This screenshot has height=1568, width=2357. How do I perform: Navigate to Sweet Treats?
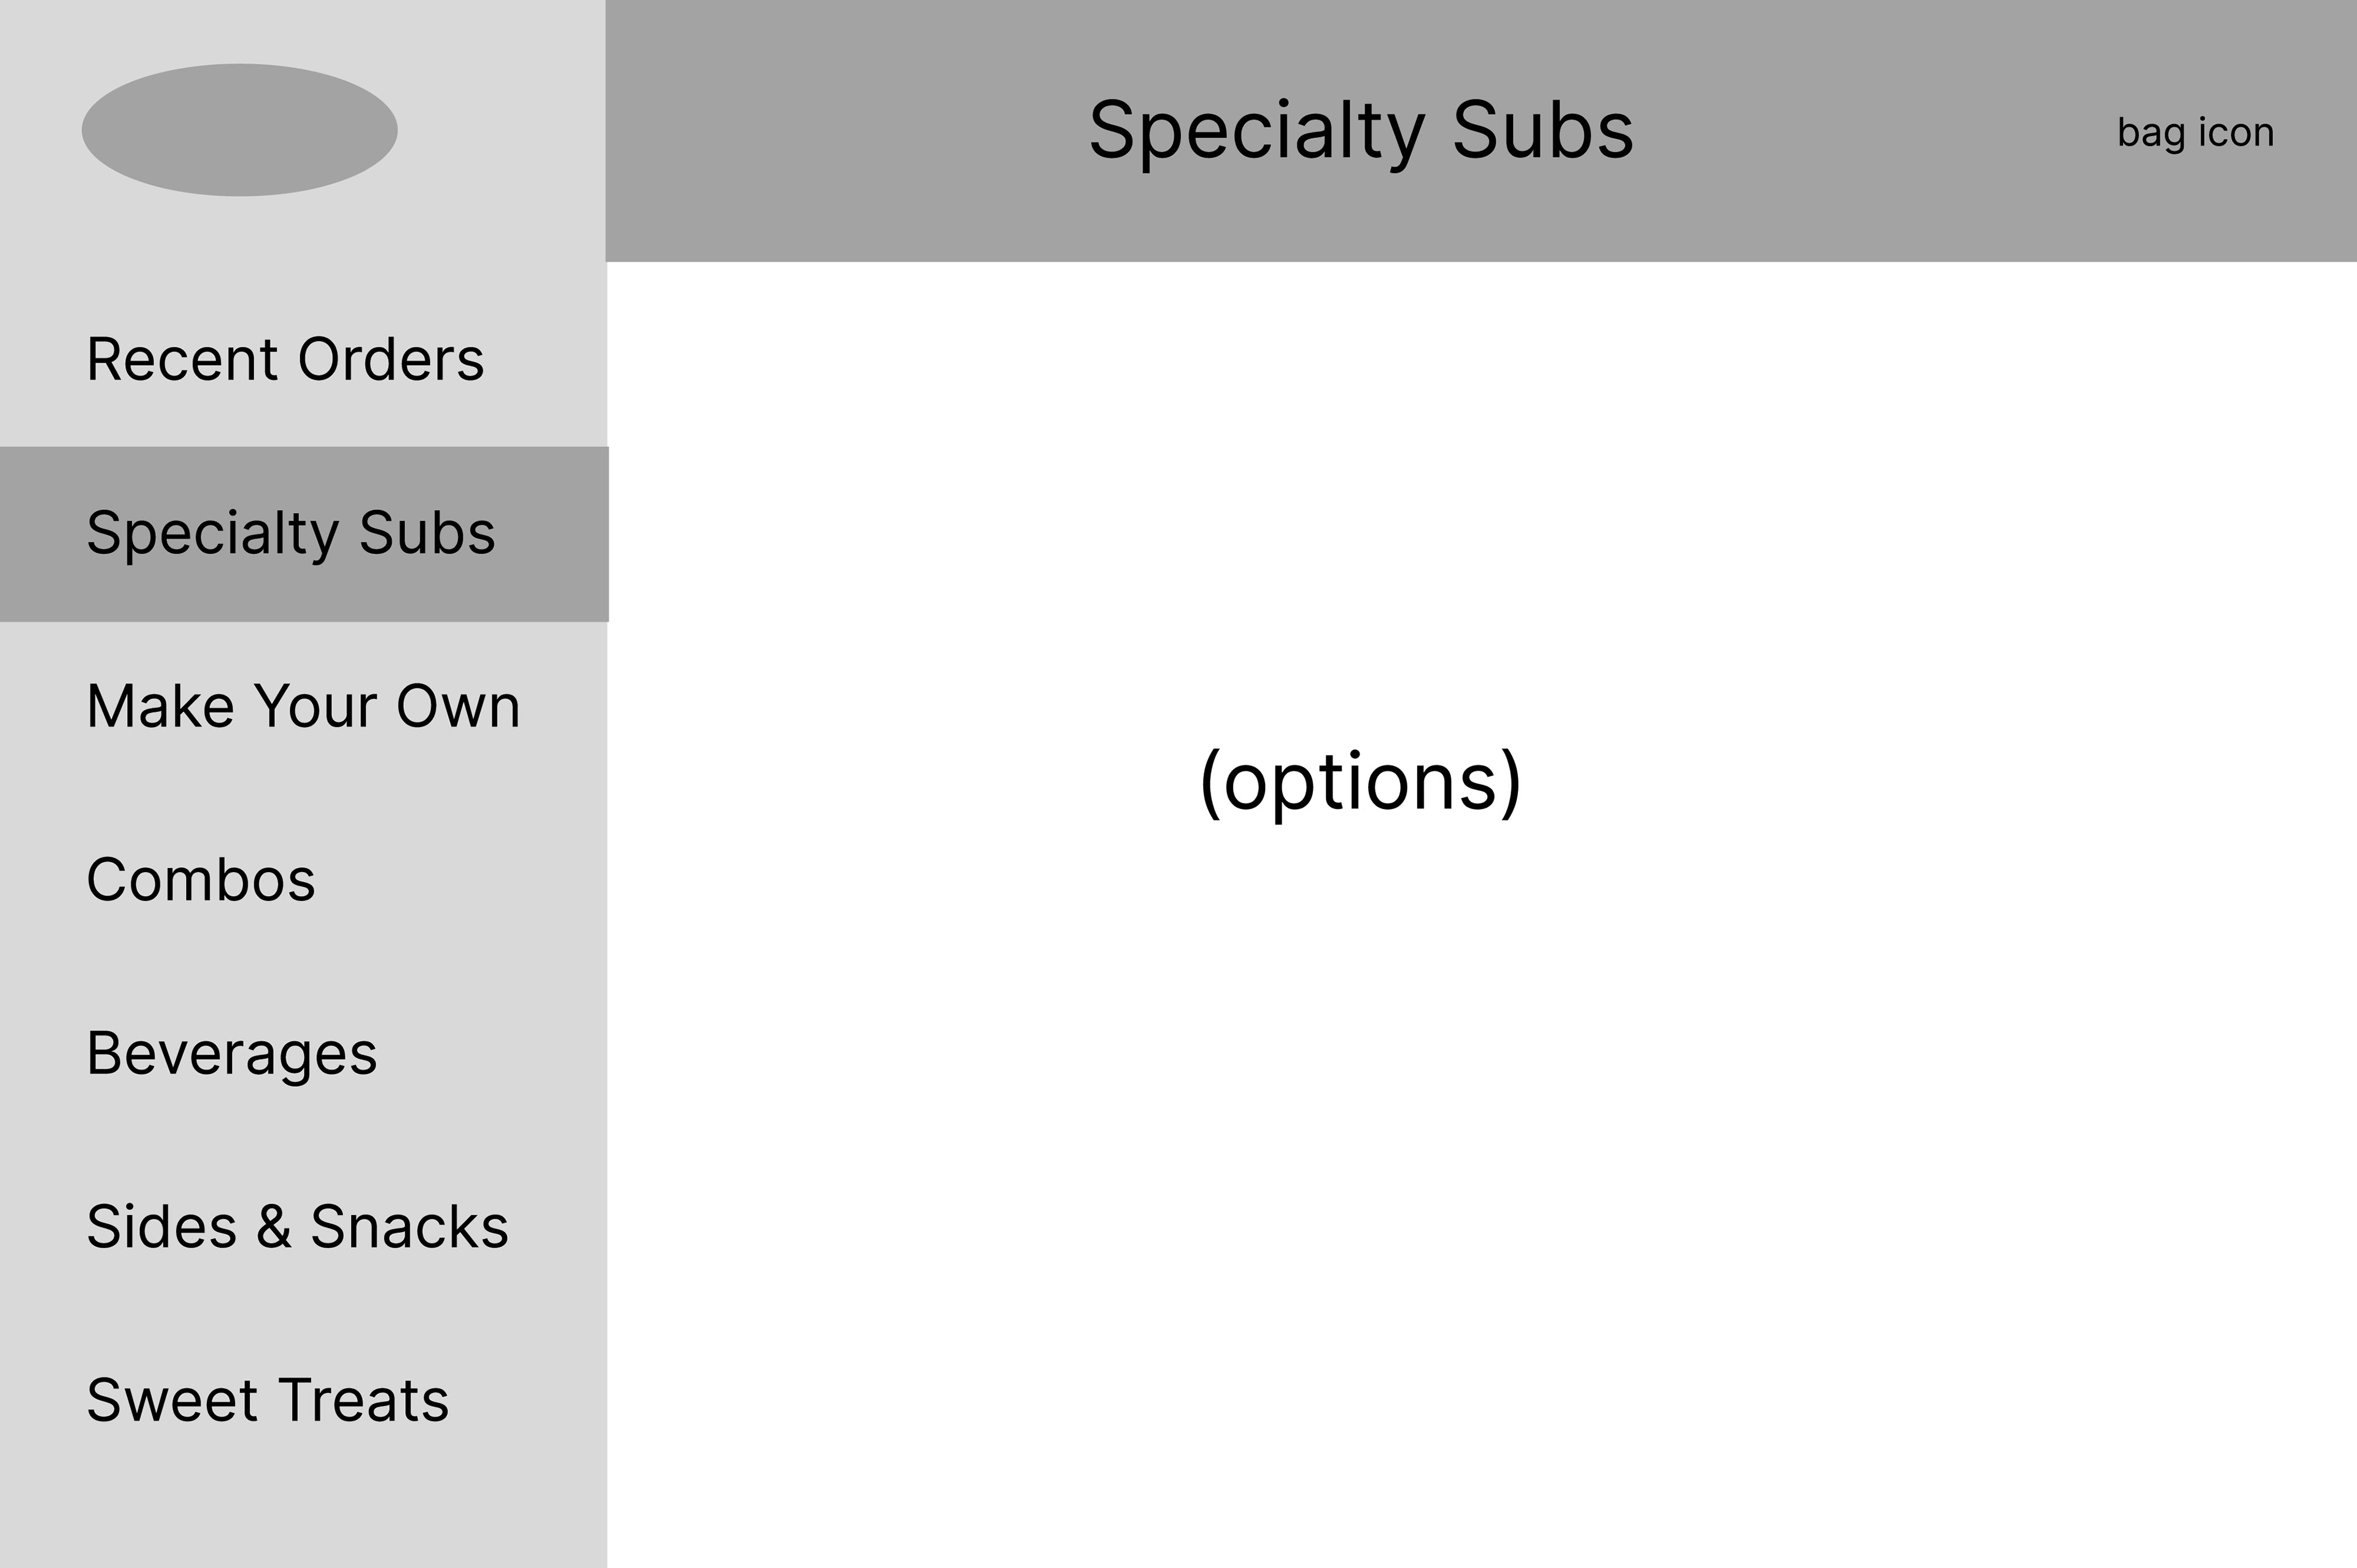coord(267,1400)
